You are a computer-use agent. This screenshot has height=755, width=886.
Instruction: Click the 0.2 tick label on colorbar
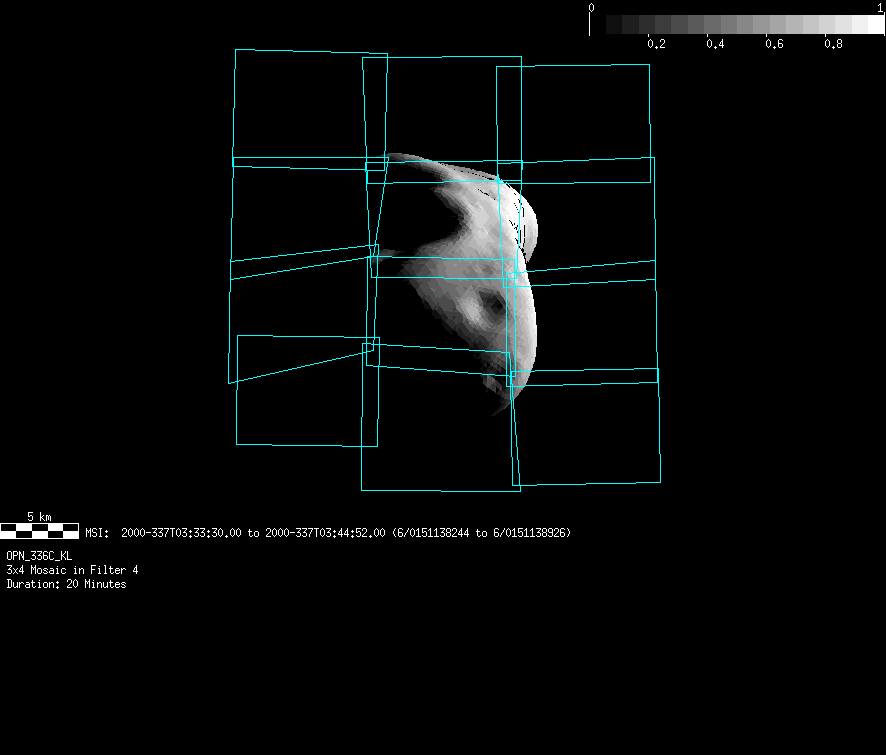(x=656, y=44)
